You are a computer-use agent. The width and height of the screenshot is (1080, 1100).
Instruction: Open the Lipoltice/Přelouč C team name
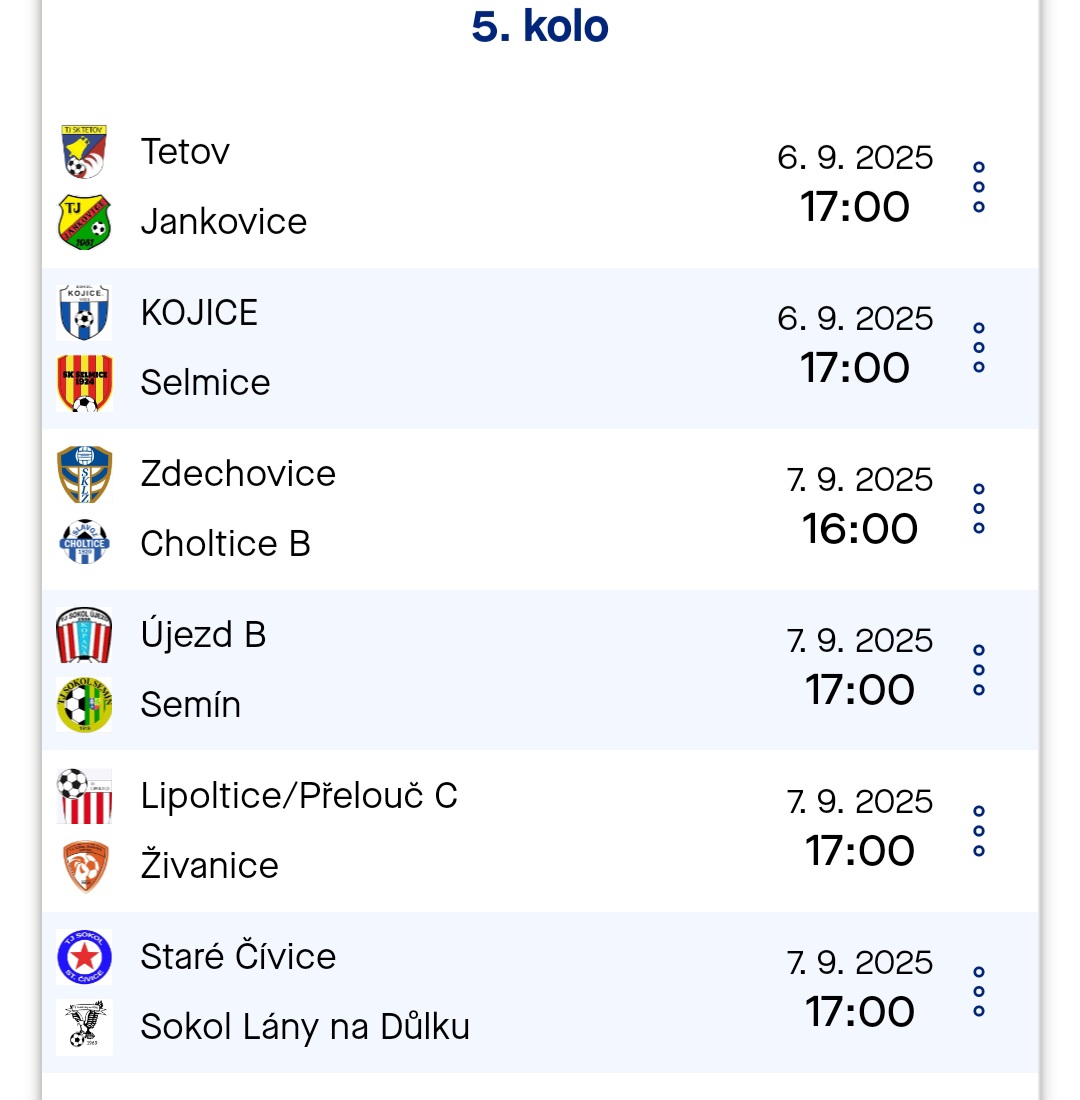pos(299,796)
